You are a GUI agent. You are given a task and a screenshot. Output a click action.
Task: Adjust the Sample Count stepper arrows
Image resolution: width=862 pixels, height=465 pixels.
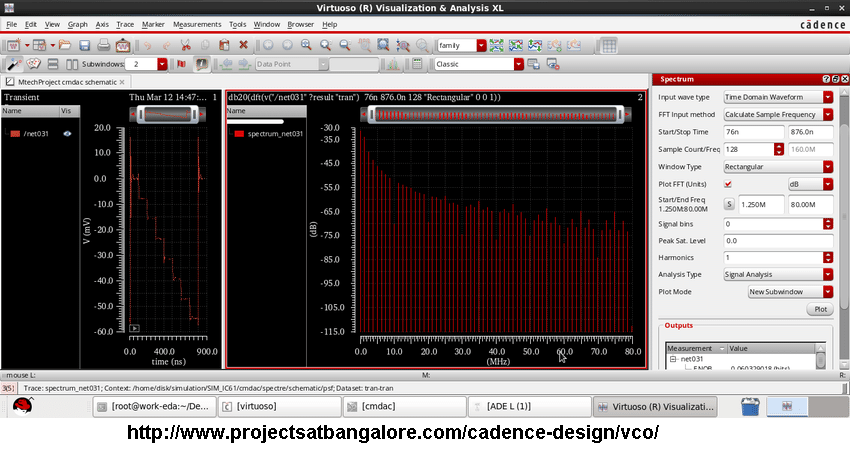coord(778,149)
